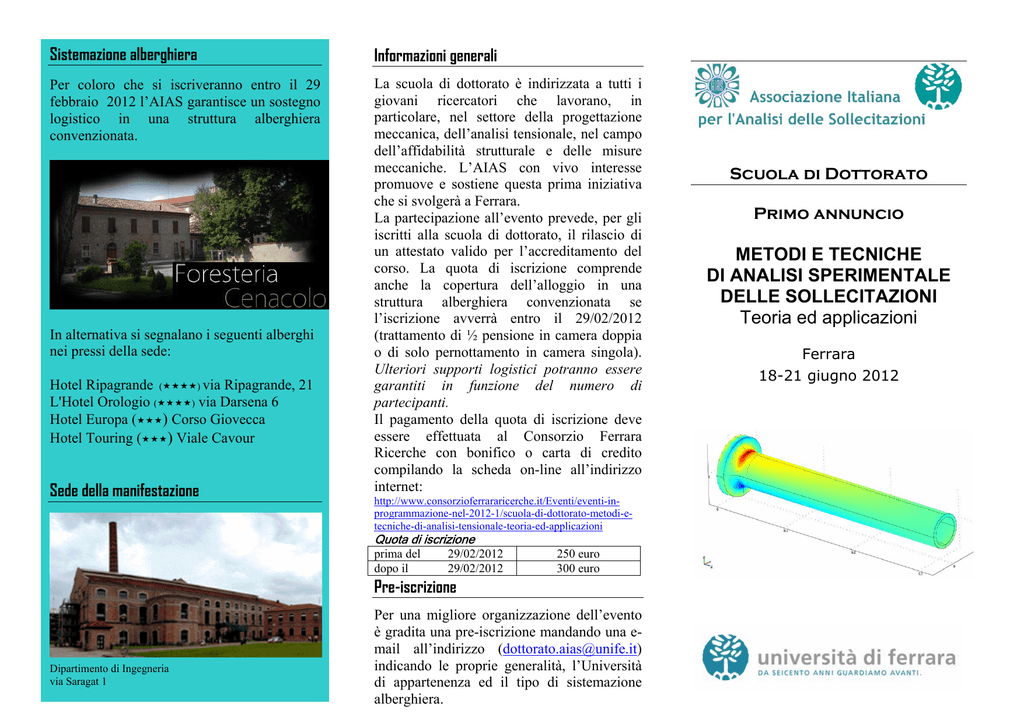Select the 'Quota di iscrizione' label
The image size is (1024, 724).
pos(424,540)
